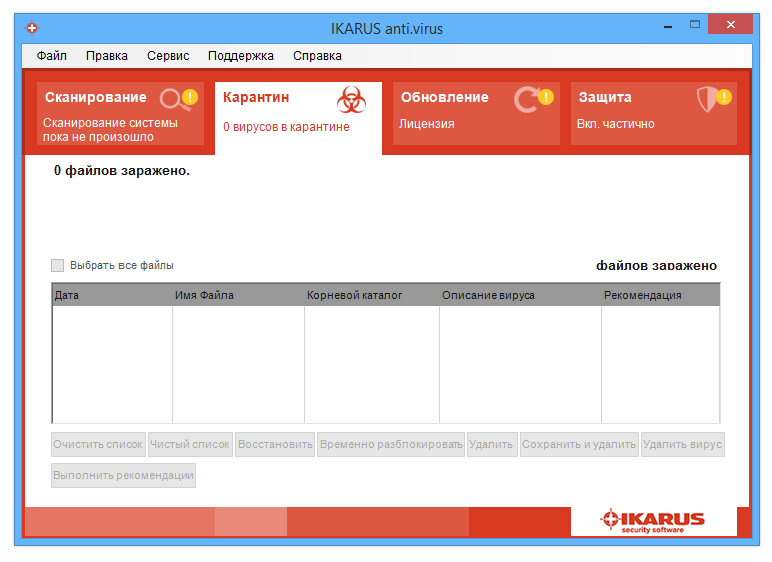Click the Чистый список button
772x562 pixels.
[190, 444]
